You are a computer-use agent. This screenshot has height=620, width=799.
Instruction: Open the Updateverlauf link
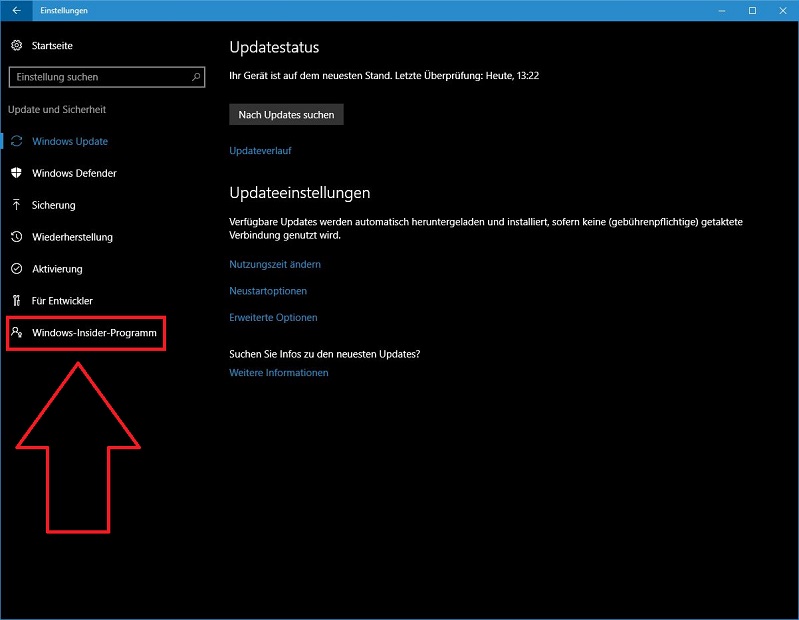tap(260, 151)
